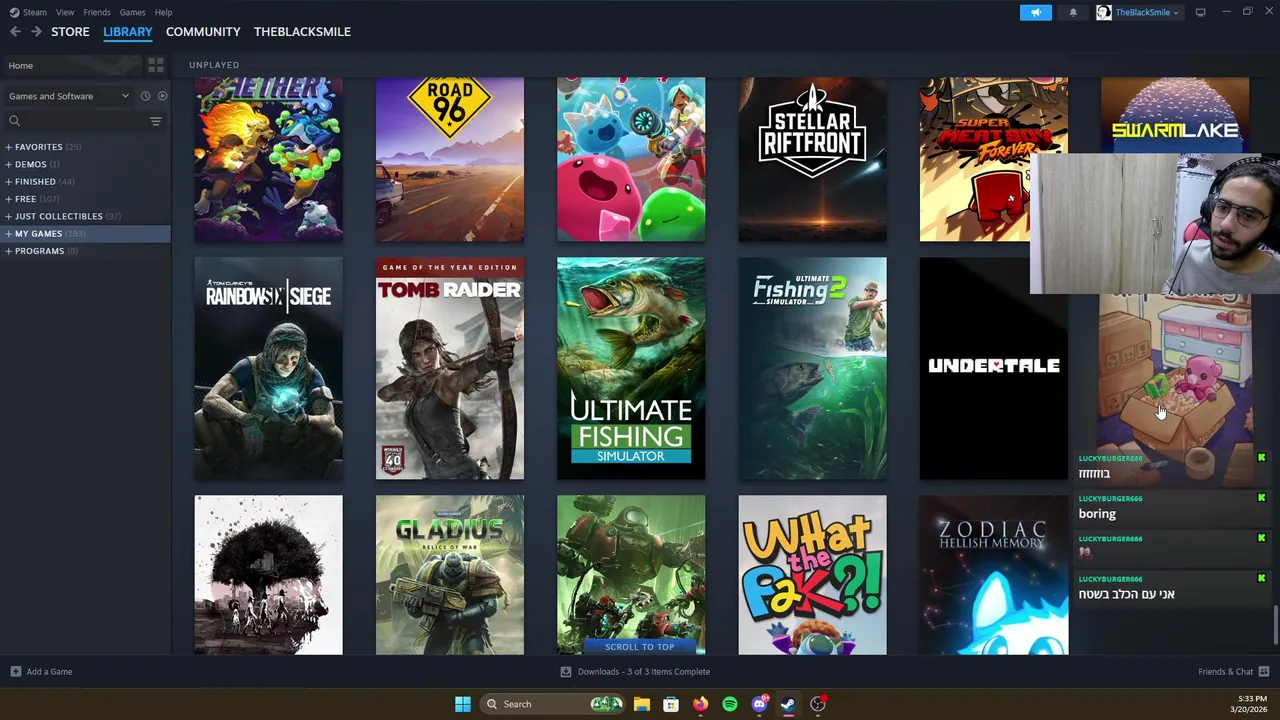Viewport: 1280px width, 720px height.
Task: Open the notifications bell
Action: [1073, 12]
